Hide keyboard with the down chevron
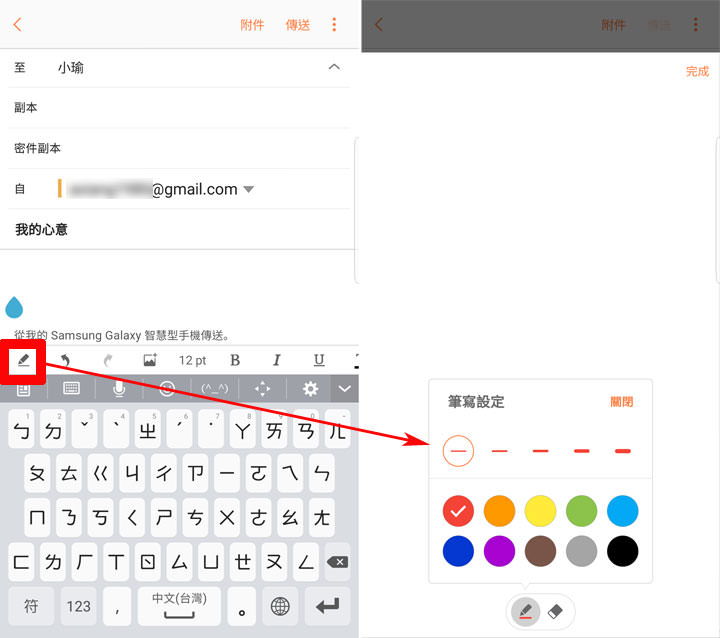This screenshot has width=720, height=638. pyautogui.click(x=345, y=389)
